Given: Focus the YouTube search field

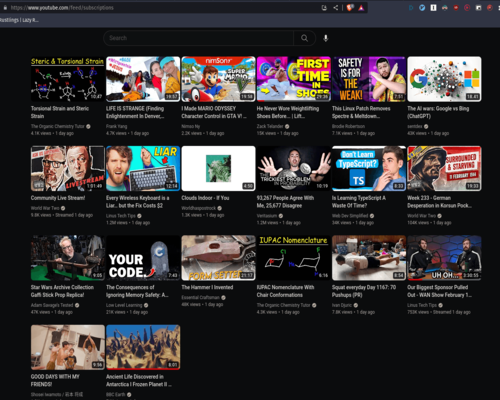Looking at the screenshot, I should [x=199, y=38].
